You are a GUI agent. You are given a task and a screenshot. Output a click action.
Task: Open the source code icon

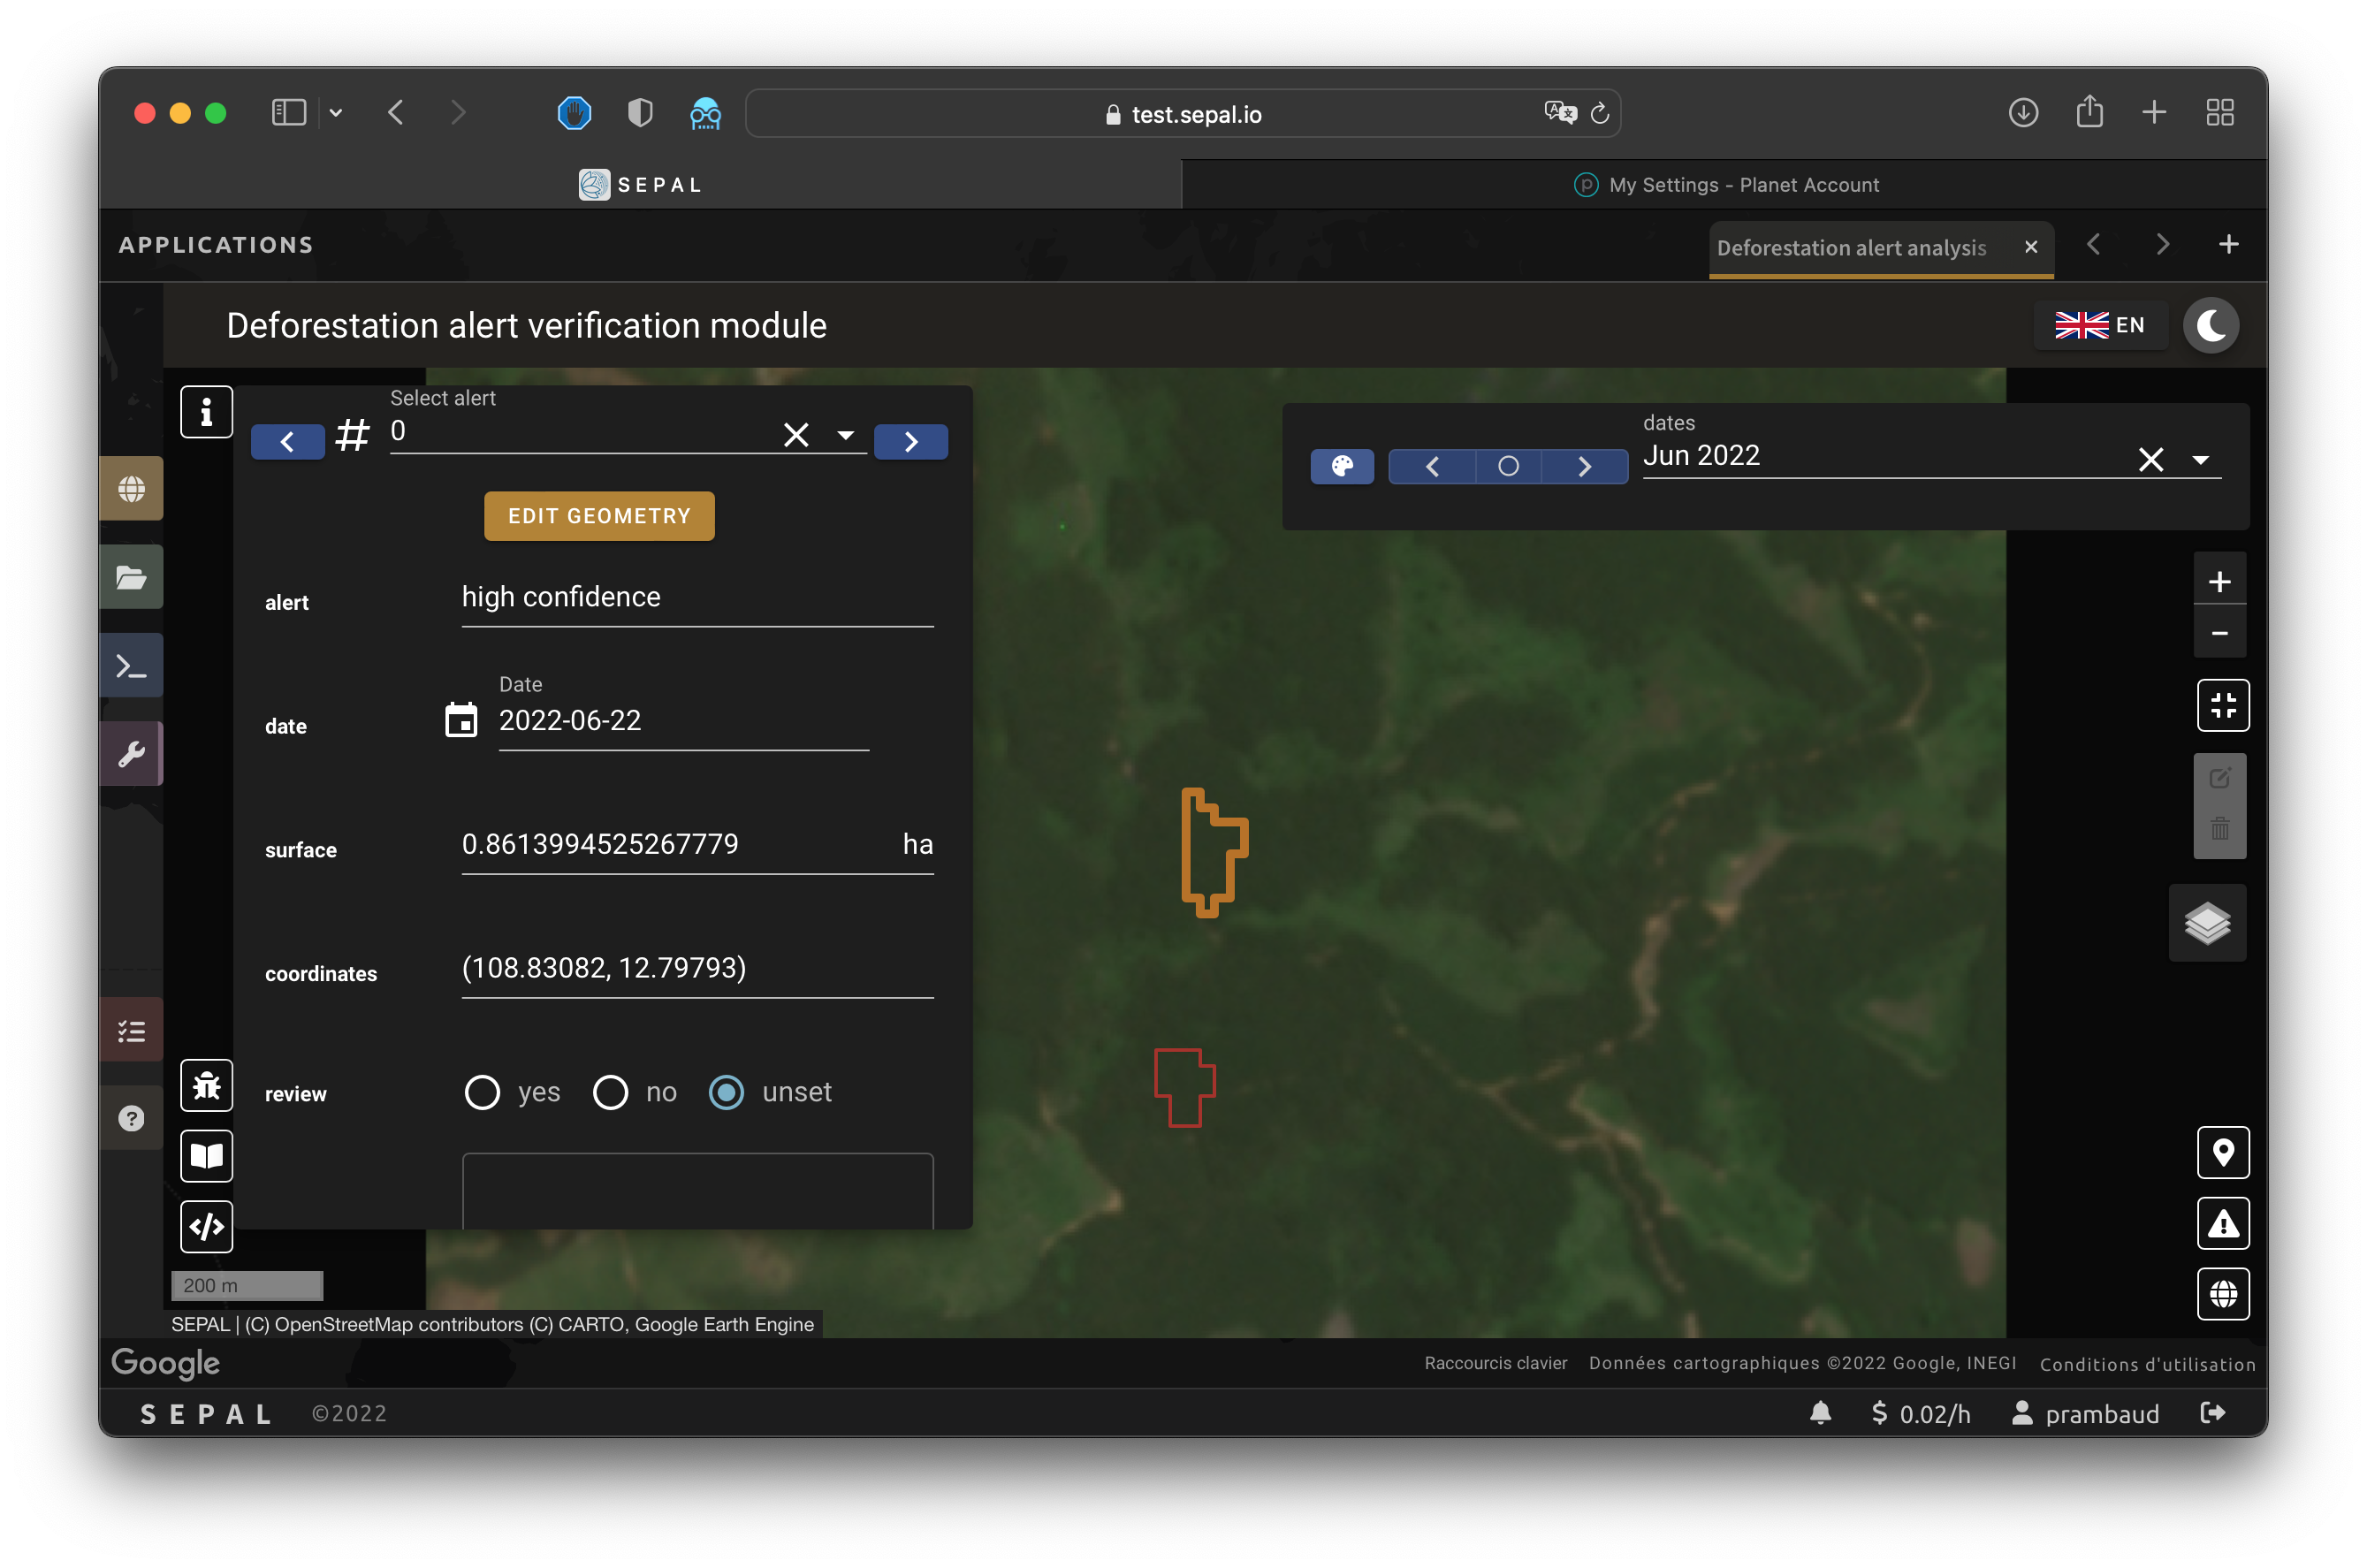[206, 1226]
